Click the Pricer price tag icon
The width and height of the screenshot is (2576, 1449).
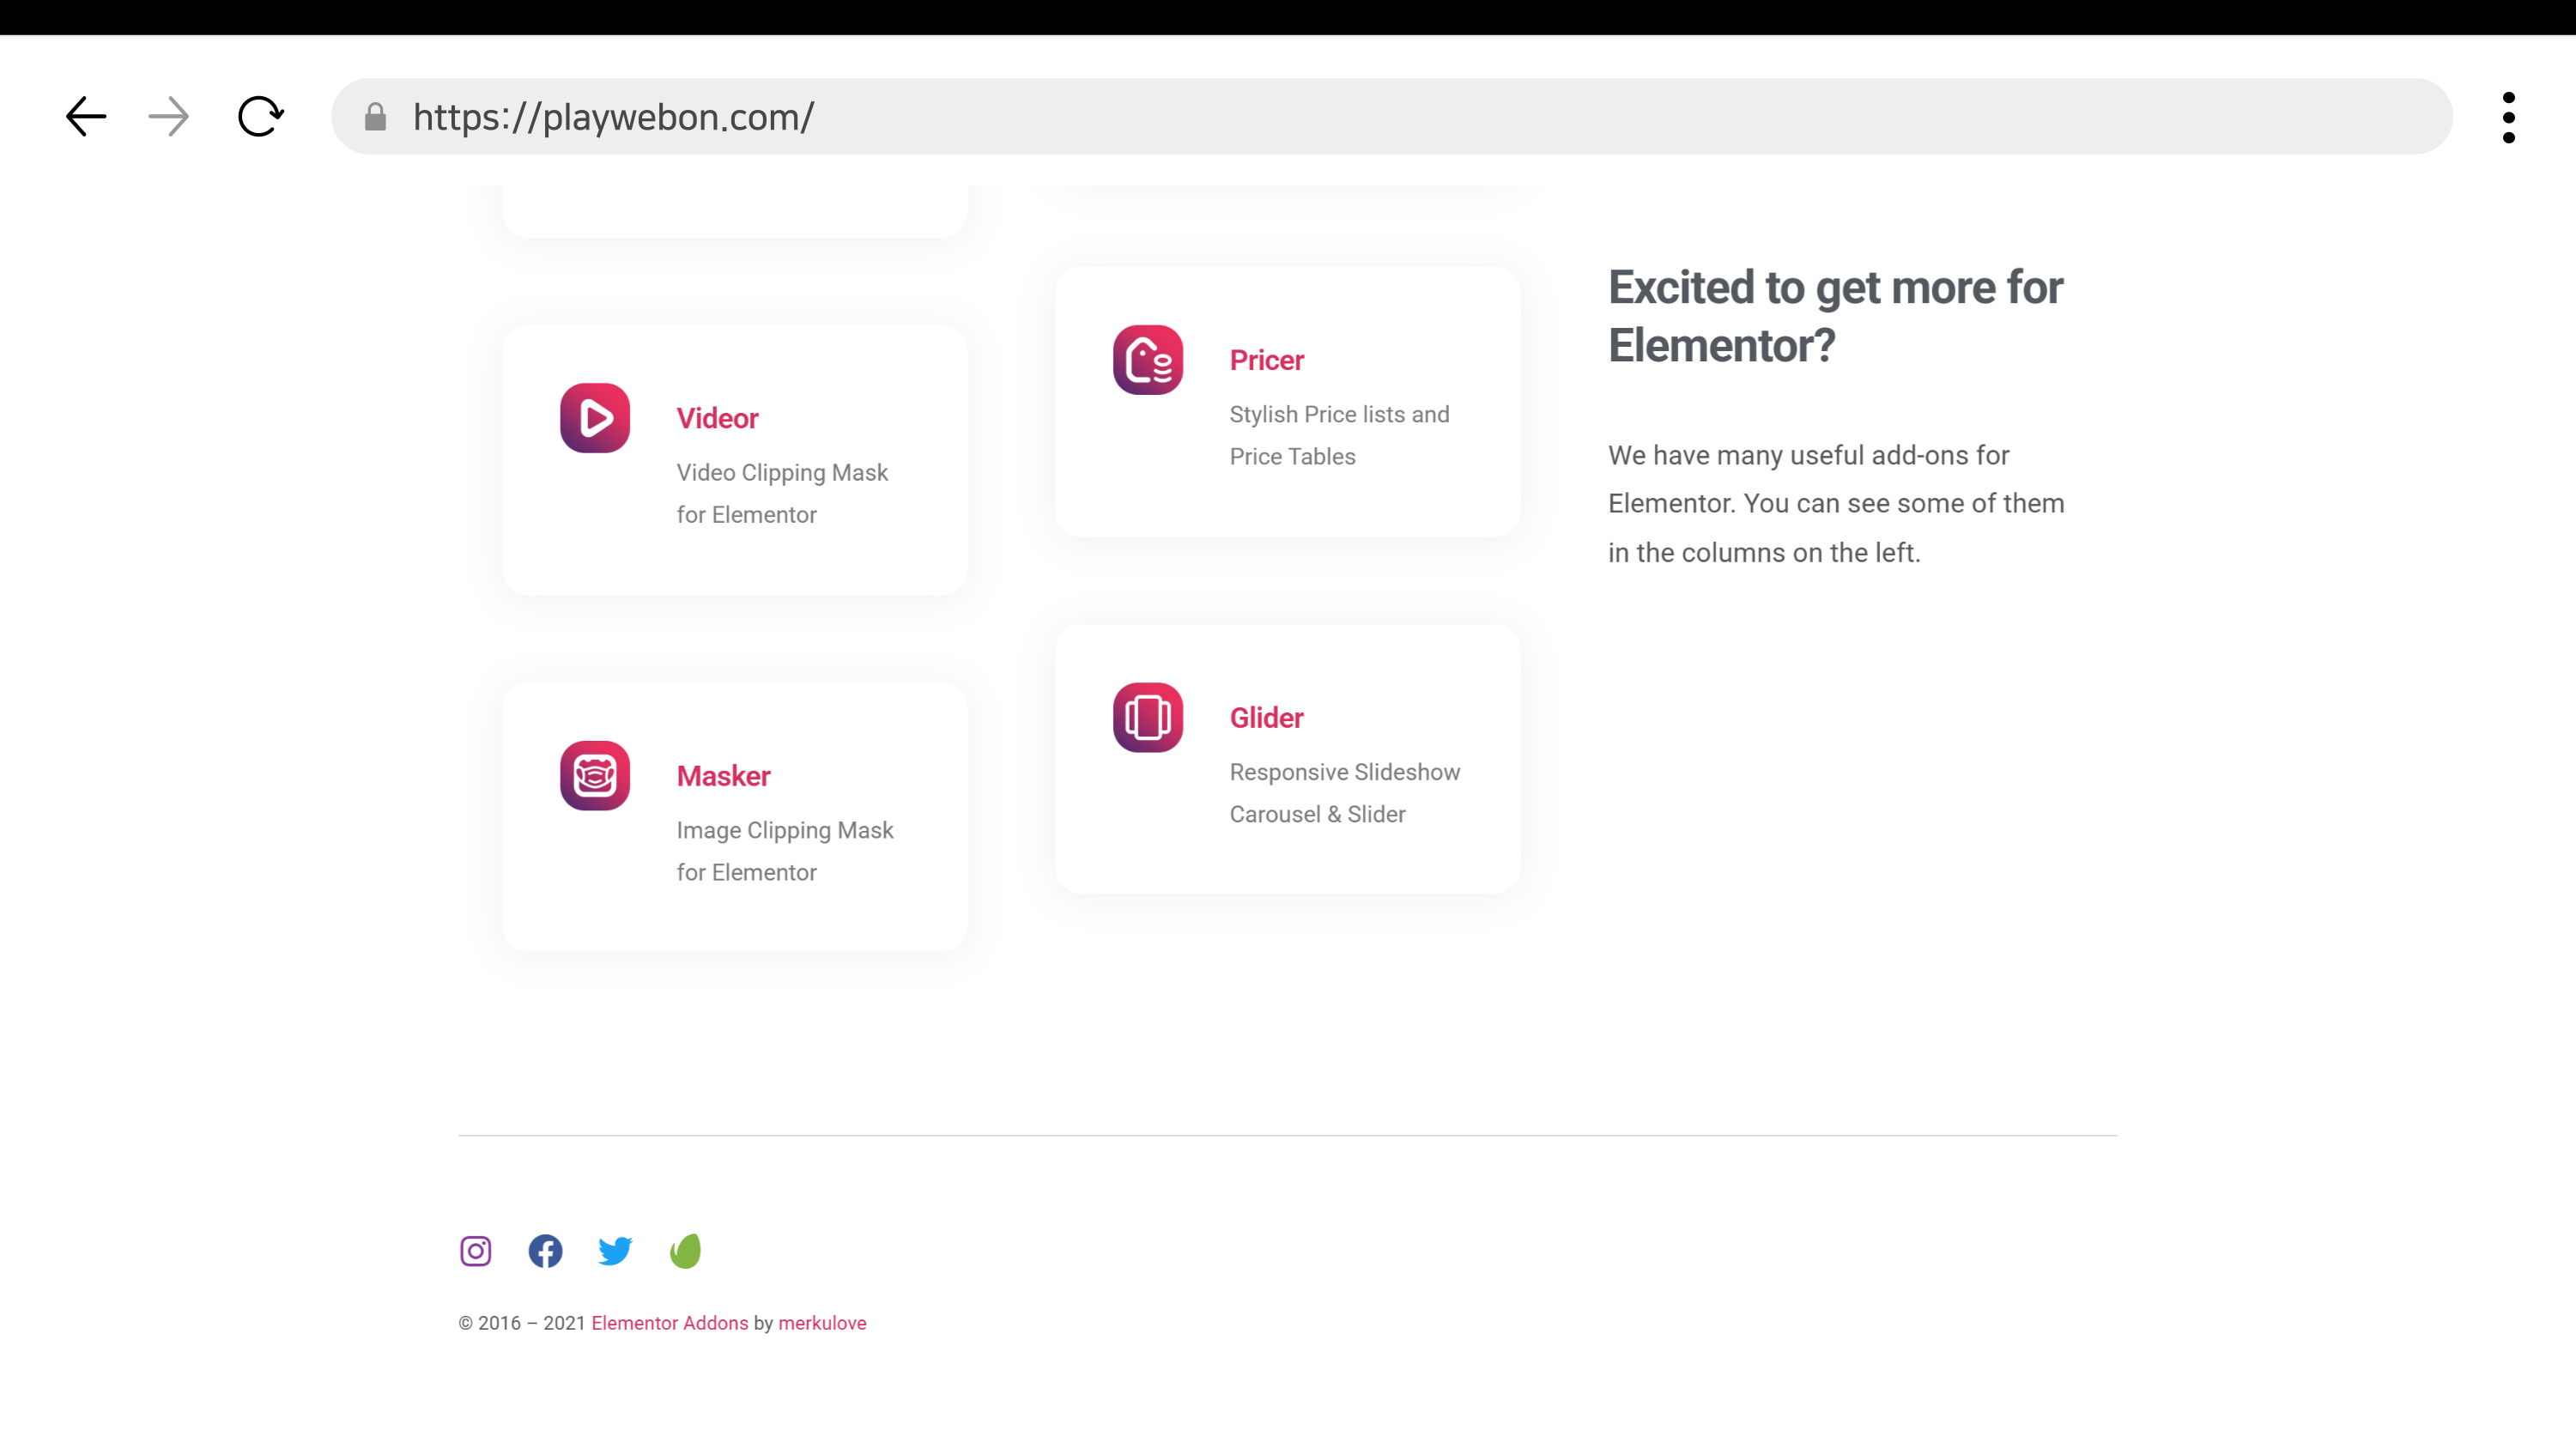point(1148,360)
